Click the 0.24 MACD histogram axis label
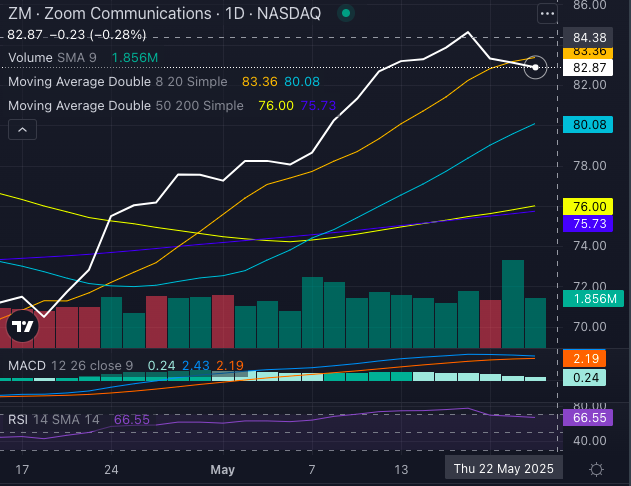This screenshot has height=486, width=631. coord(585,378)
